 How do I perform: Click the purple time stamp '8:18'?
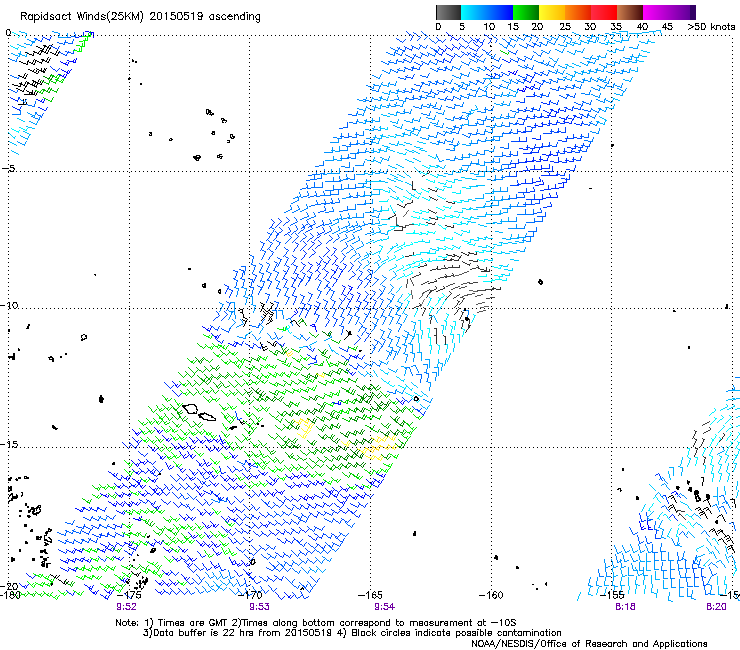click(x=625, y=607)
